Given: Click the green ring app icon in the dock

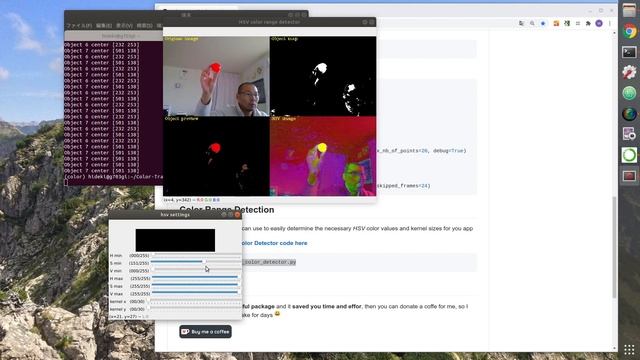Looking at the screenshot, I should (x=629, y=155).
